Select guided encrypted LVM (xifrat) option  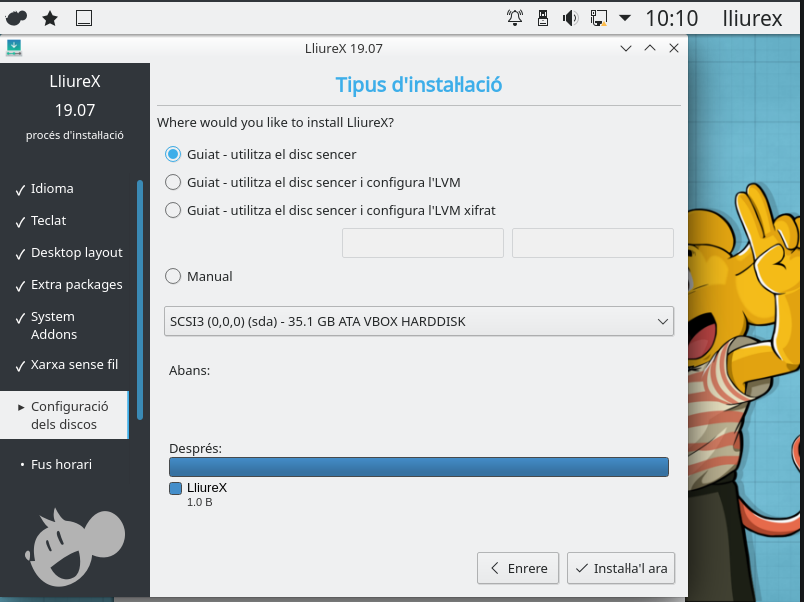point(173,210)
